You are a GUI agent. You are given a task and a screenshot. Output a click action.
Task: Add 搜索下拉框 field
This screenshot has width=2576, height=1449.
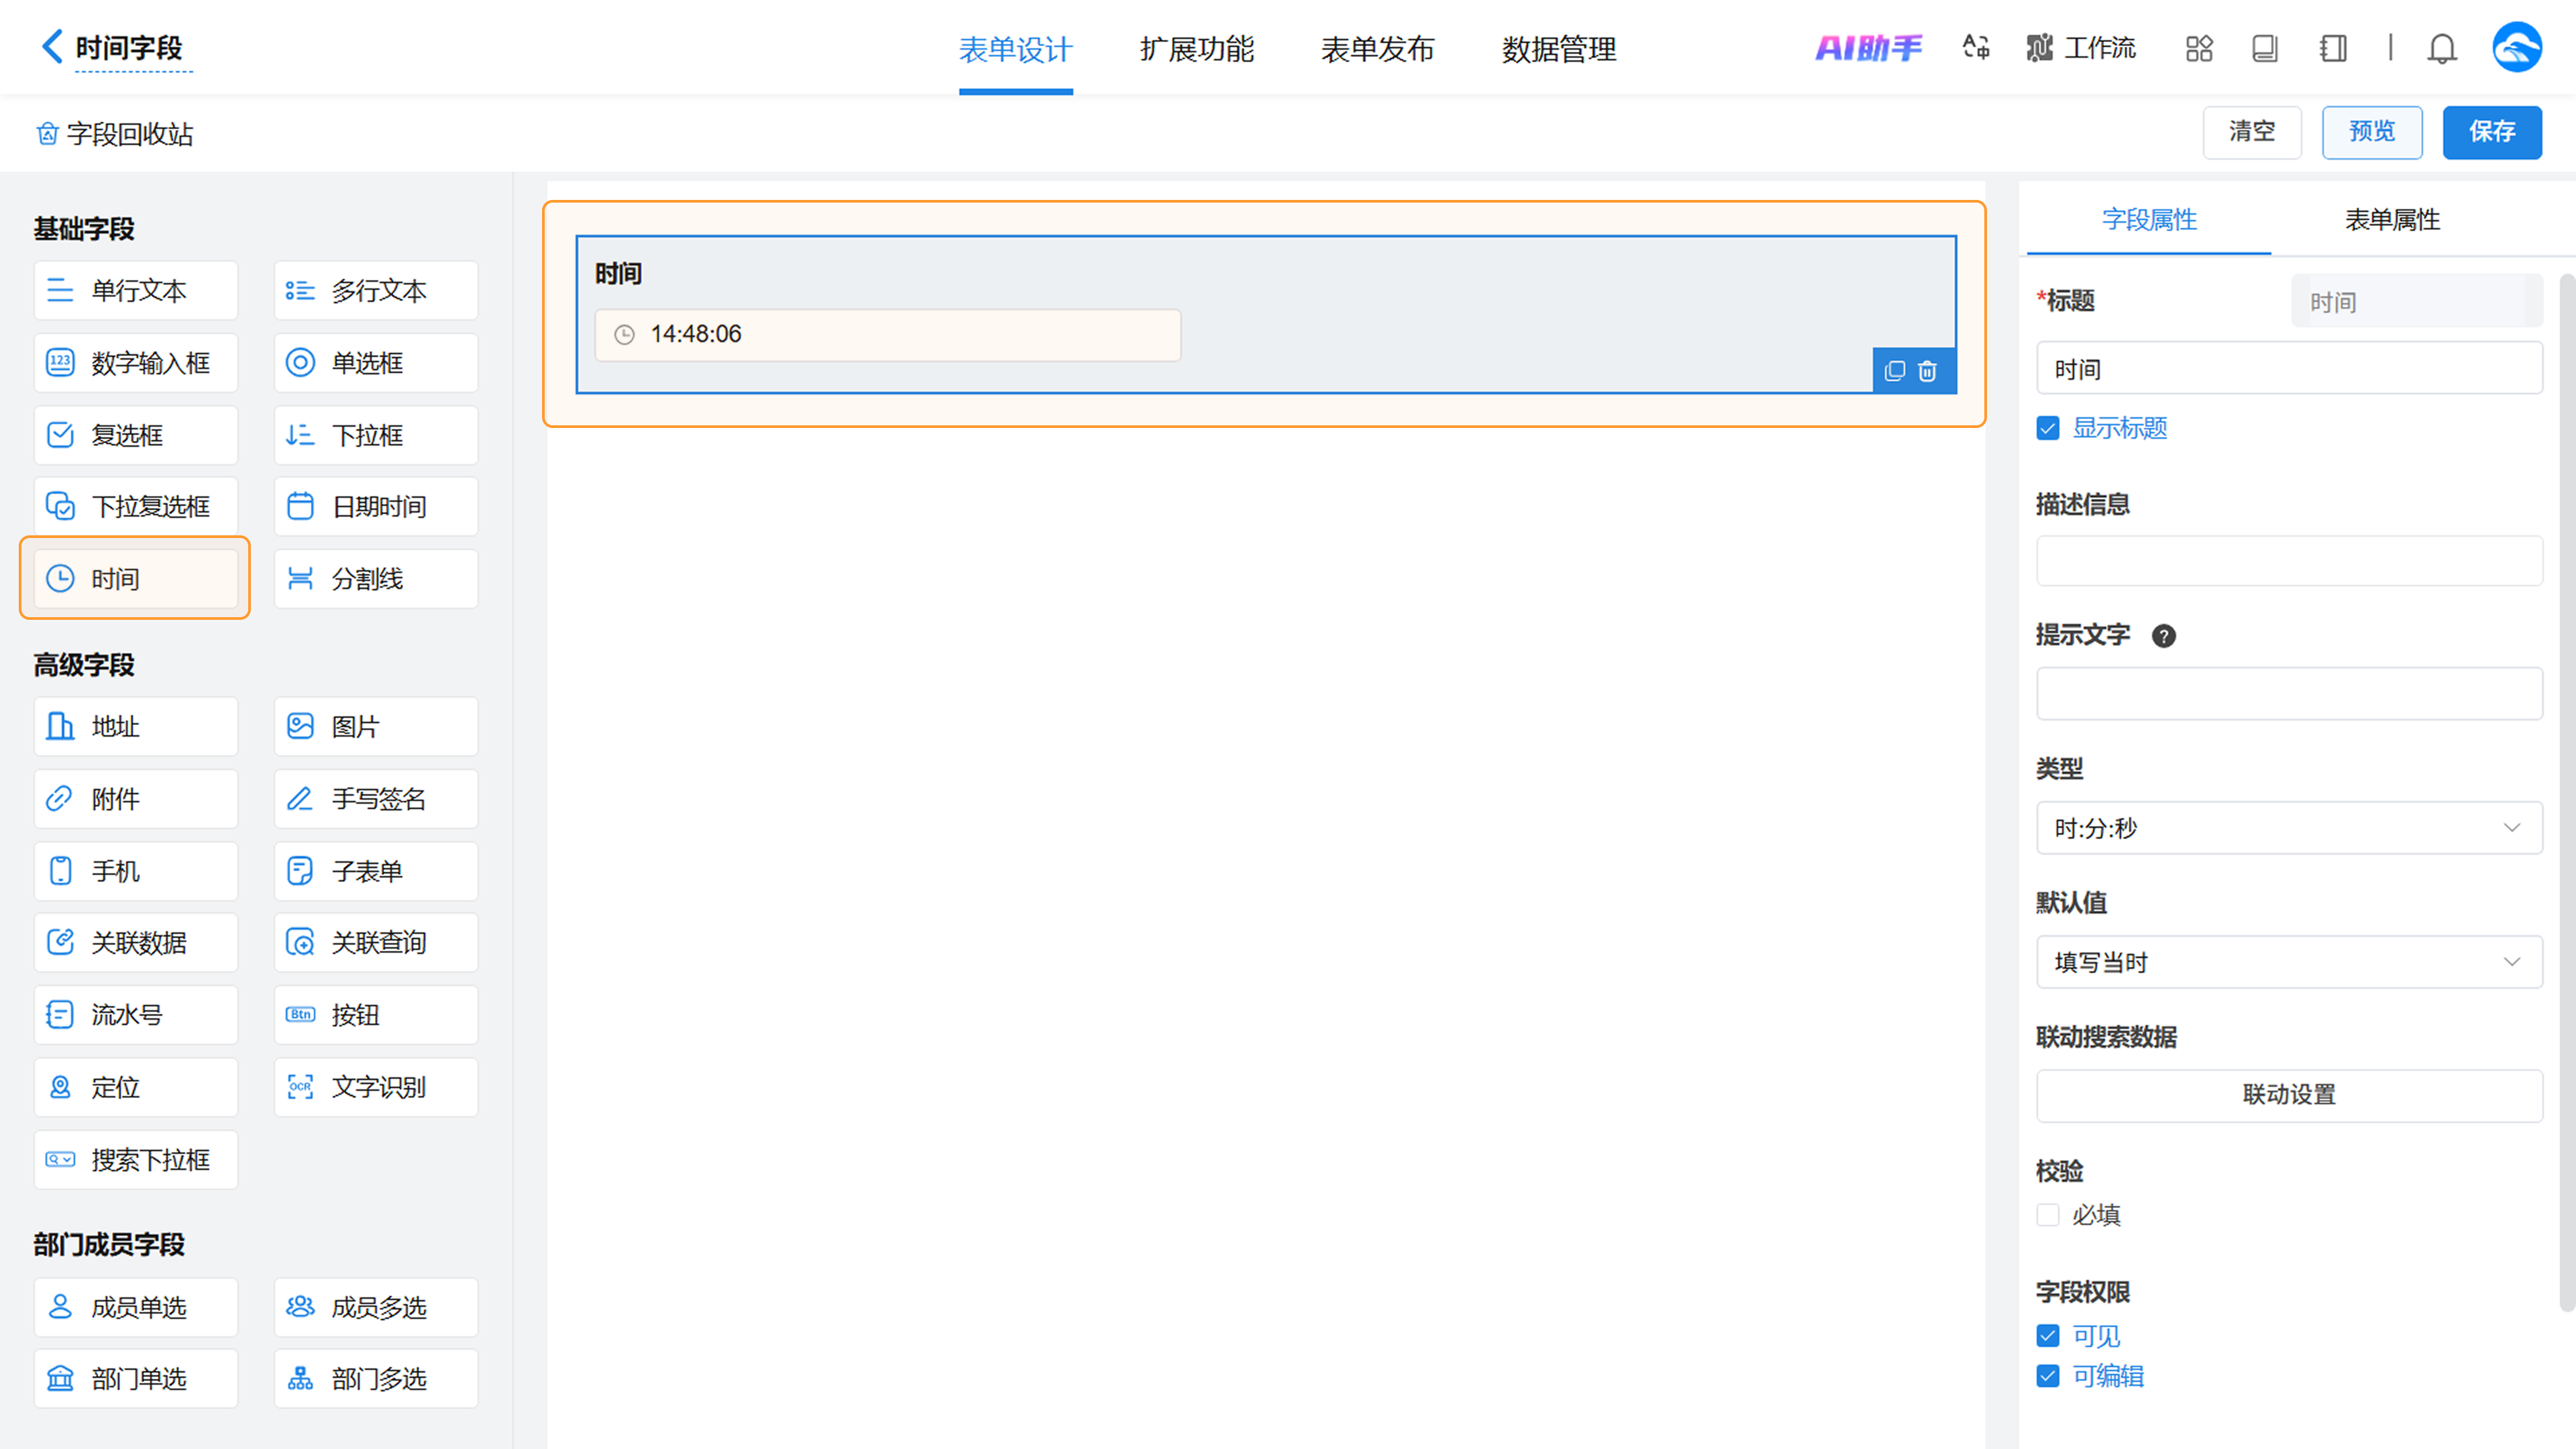pos(136,1160)
